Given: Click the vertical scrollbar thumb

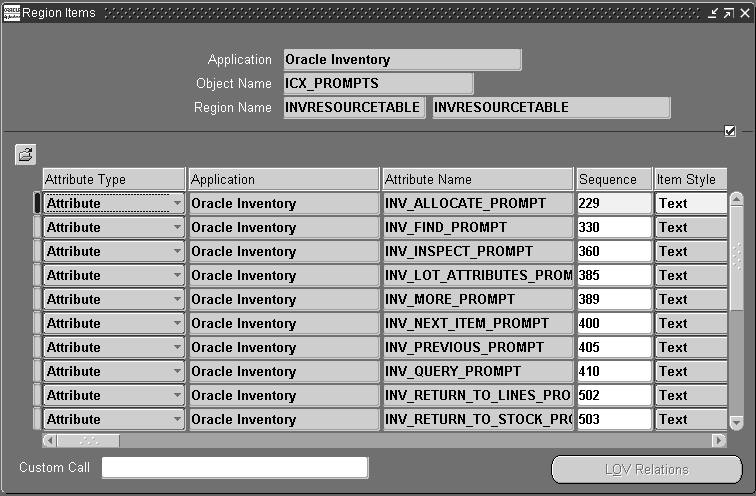Looking at the screenshot, I should 736,258.
